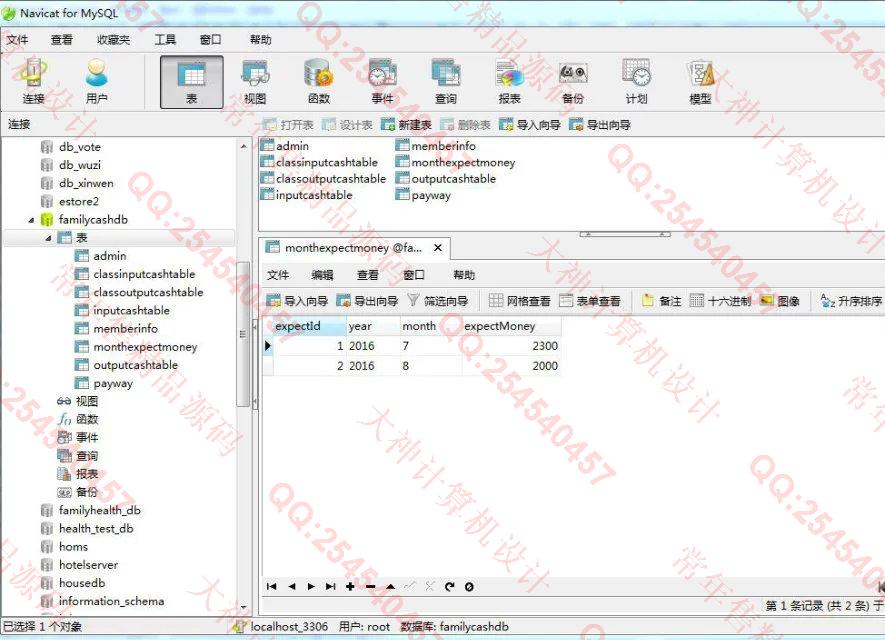Open the 模型 (Model) toolbar icon
Viewport: 885px width, 640px height.
(x=700, y=82)
